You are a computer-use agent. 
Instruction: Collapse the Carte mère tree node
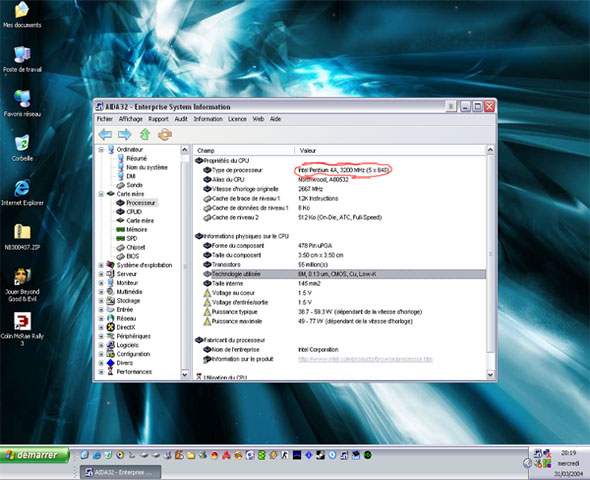click(101, 194)
